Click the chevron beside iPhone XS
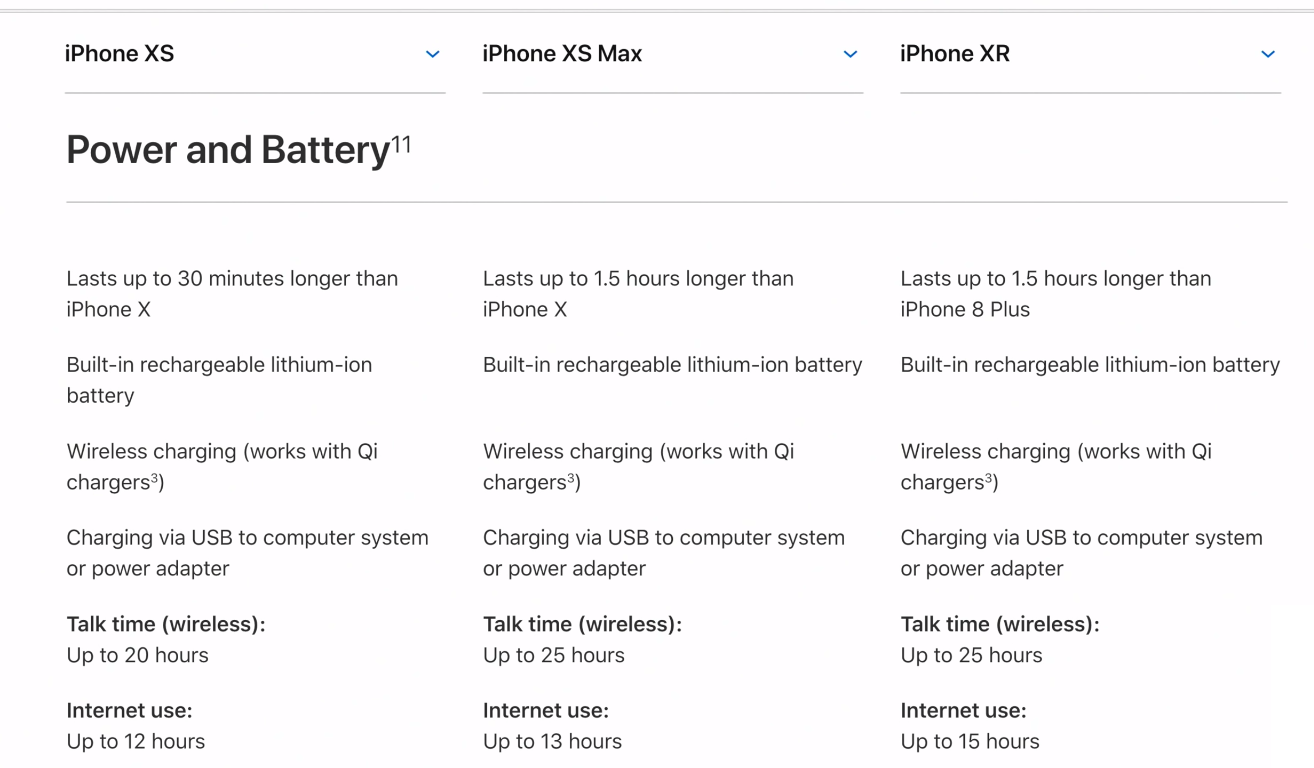The width and height of the screenshot is (1314, 768). (x=432, y=54)
